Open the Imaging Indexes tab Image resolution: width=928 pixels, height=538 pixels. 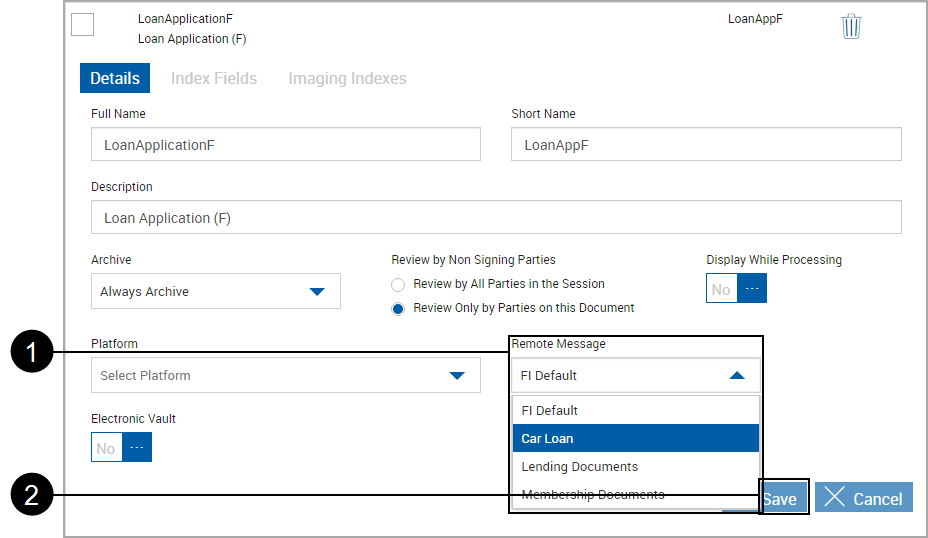point(347,78)
